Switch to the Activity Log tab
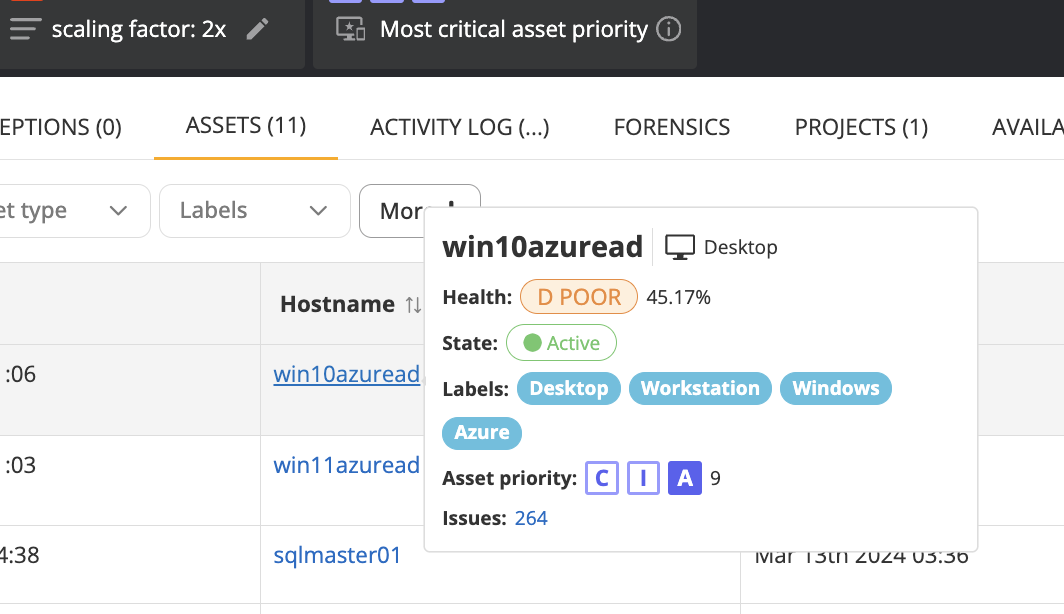The image size is (1064, 614). 459,128
